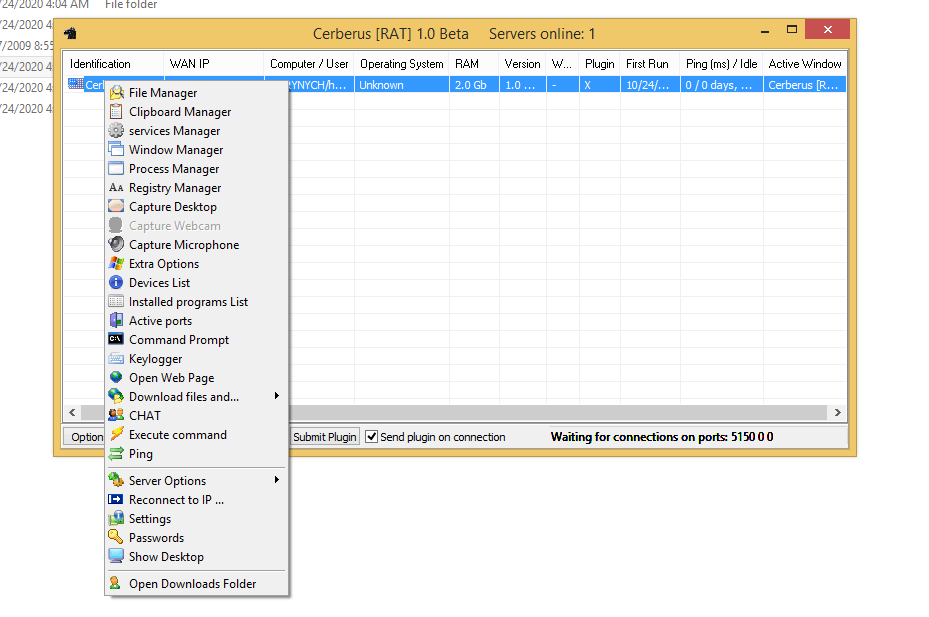Select Installed programs List menu entry
This screenshot has width=929, height=617.
click(x=188, y=302)
